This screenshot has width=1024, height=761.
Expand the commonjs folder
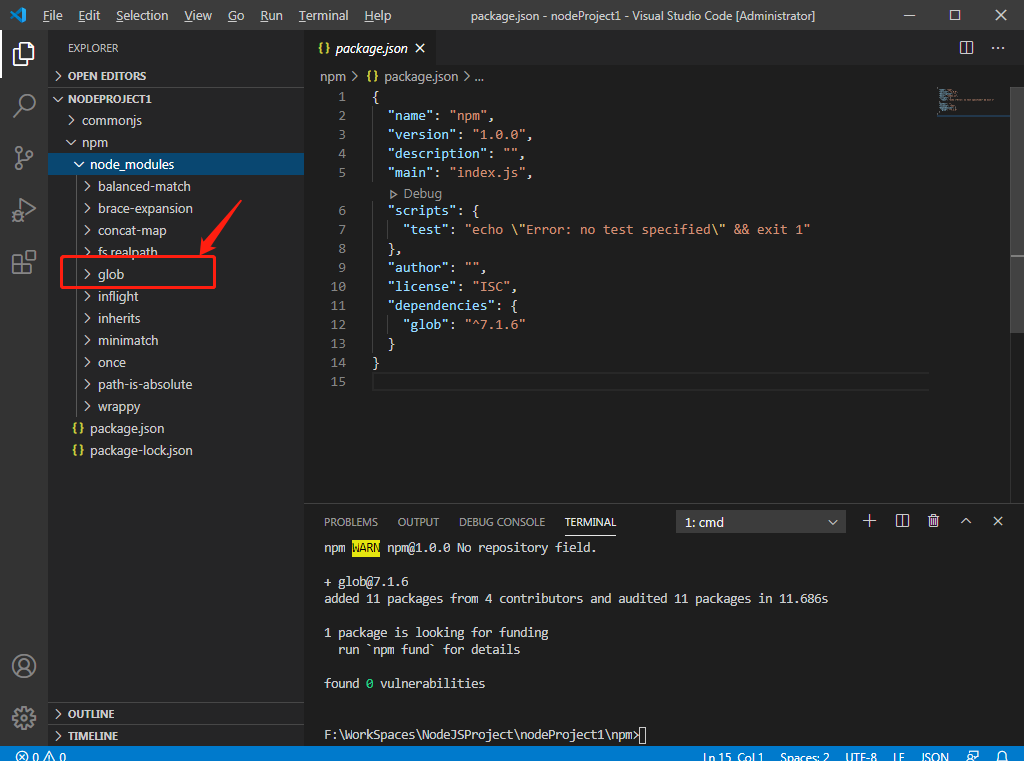pyautogui.click(x=176, y=120)
